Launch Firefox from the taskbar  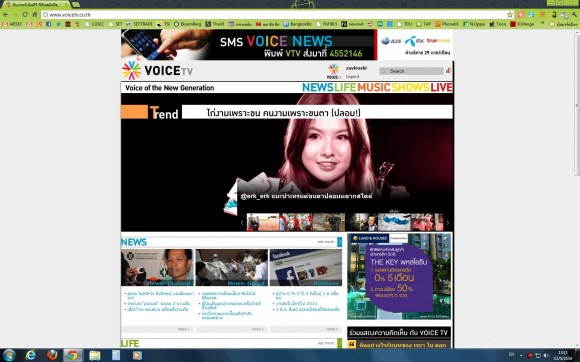(52, 355)
